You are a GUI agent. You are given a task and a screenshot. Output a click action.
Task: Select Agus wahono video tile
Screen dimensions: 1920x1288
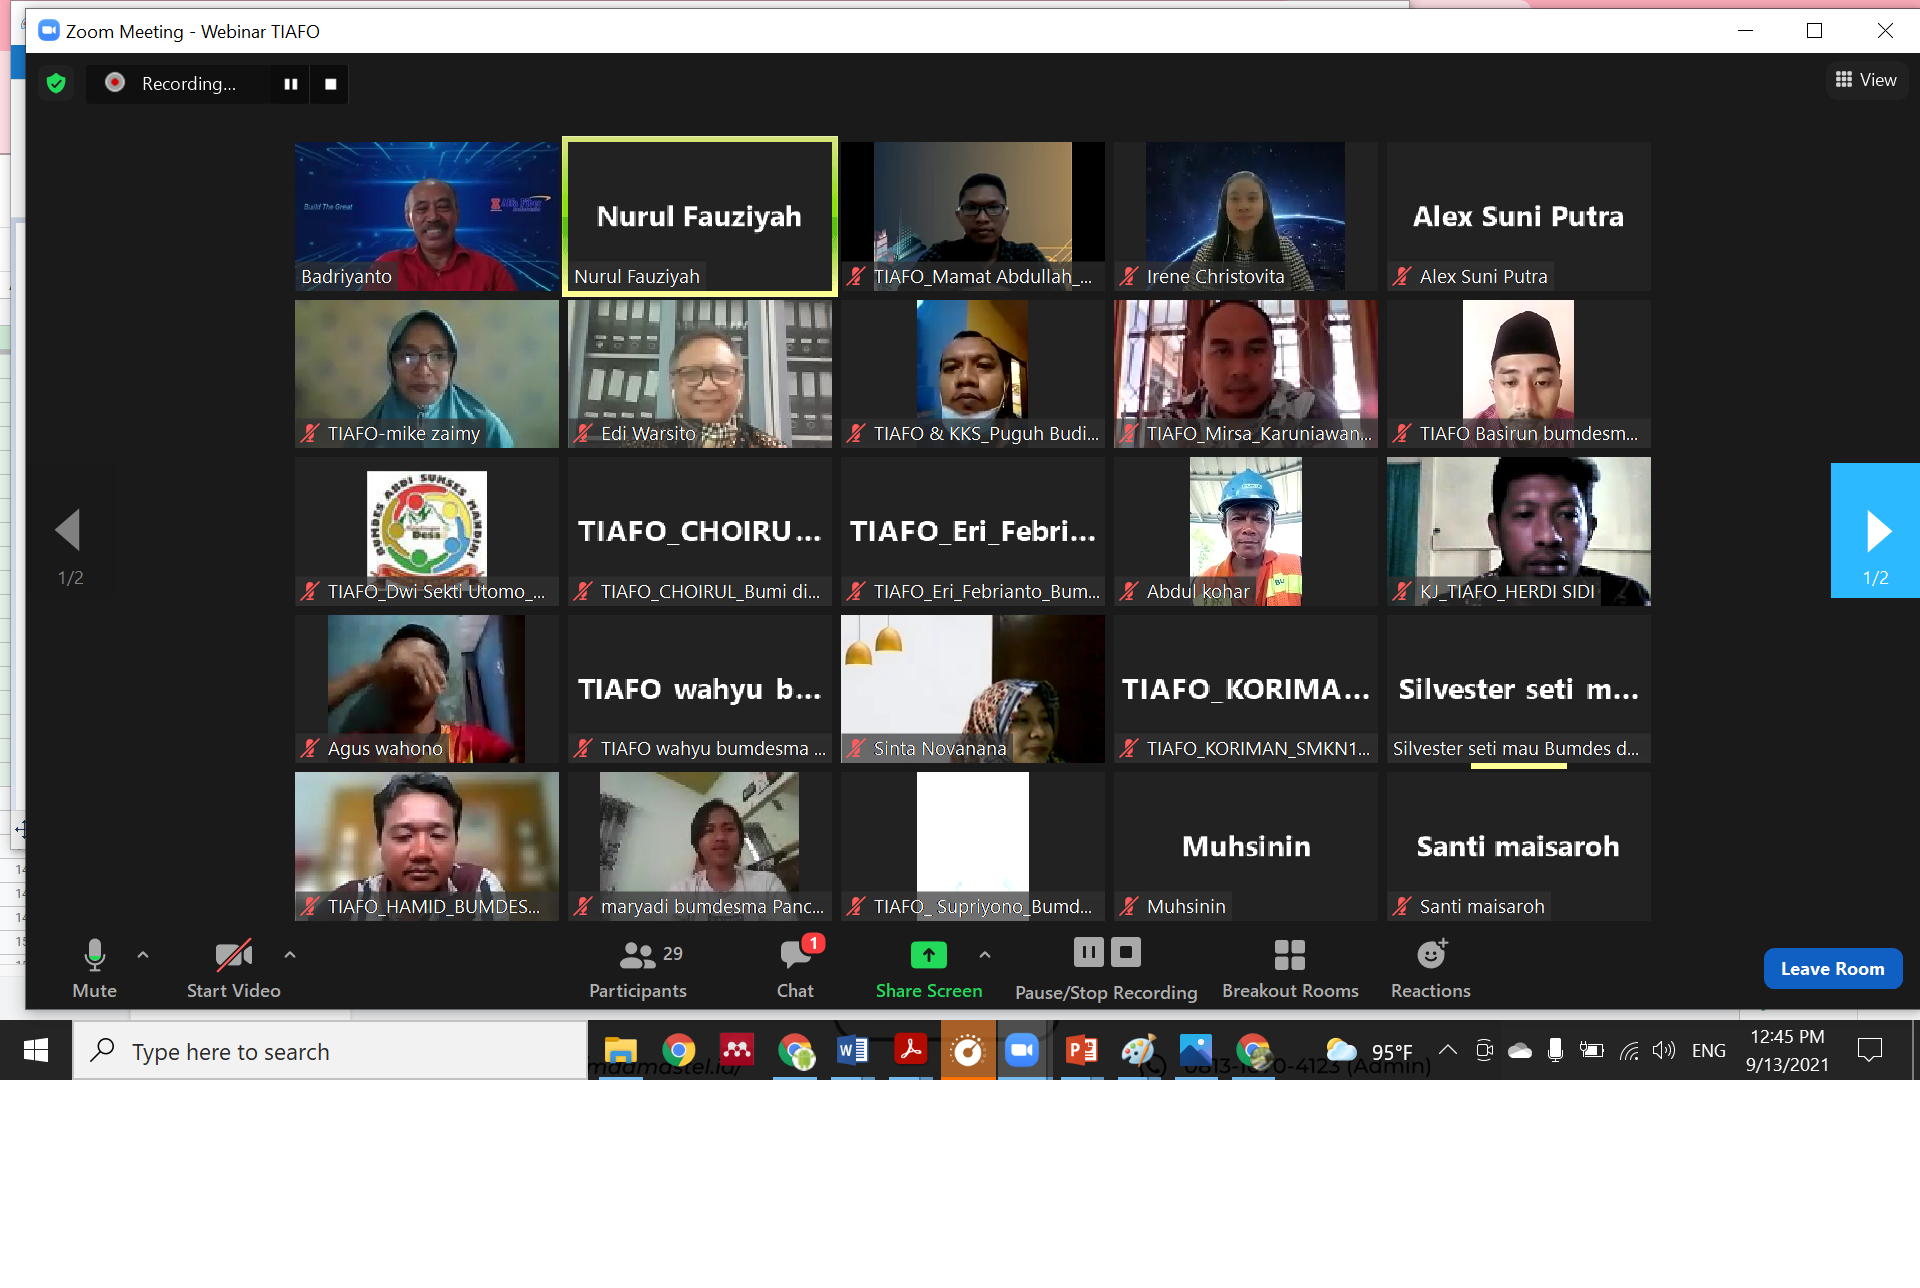click(427, 689)
